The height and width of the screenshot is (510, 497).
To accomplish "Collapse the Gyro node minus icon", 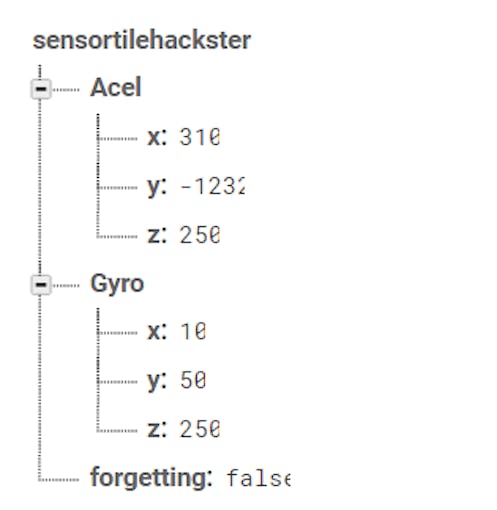I will point(41,285).
